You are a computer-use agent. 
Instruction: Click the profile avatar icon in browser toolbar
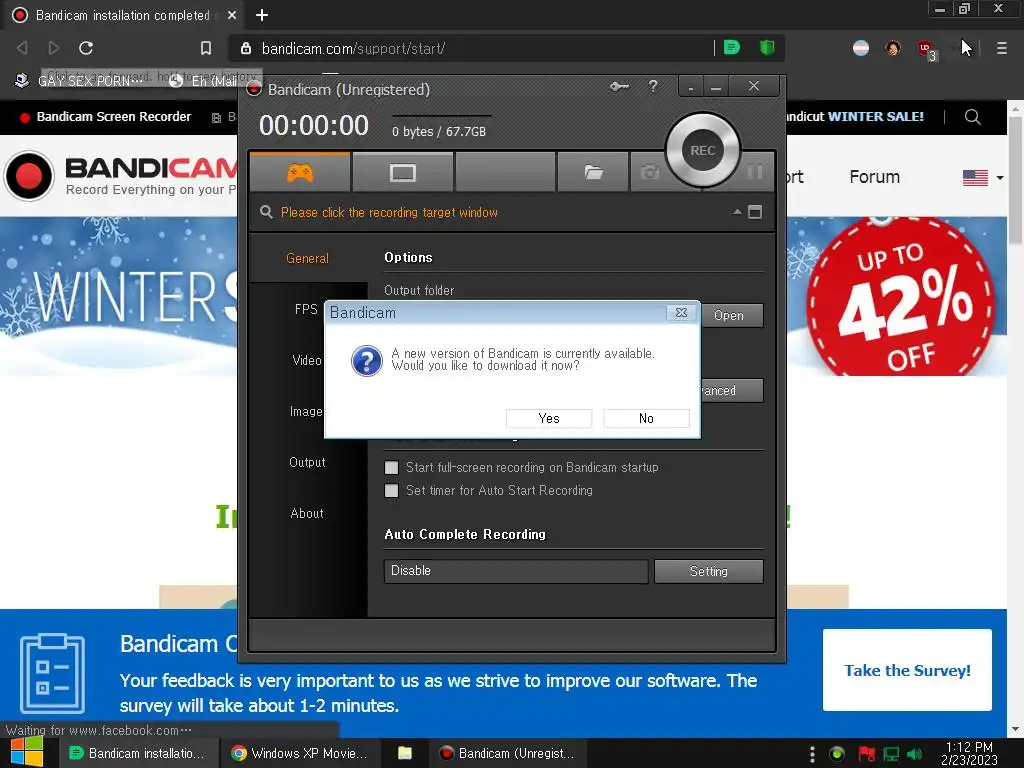tap(893, 48)
